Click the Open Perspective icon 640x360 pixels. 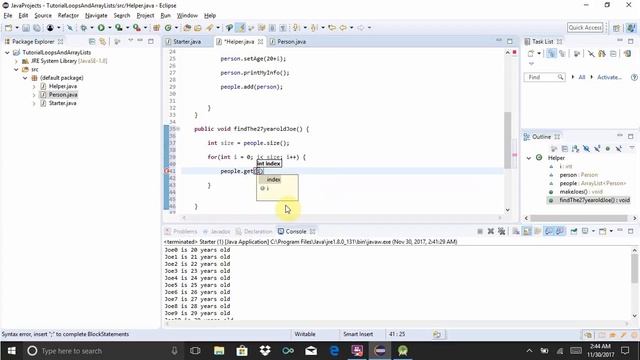pyautogui.click(x=617, y=28)
